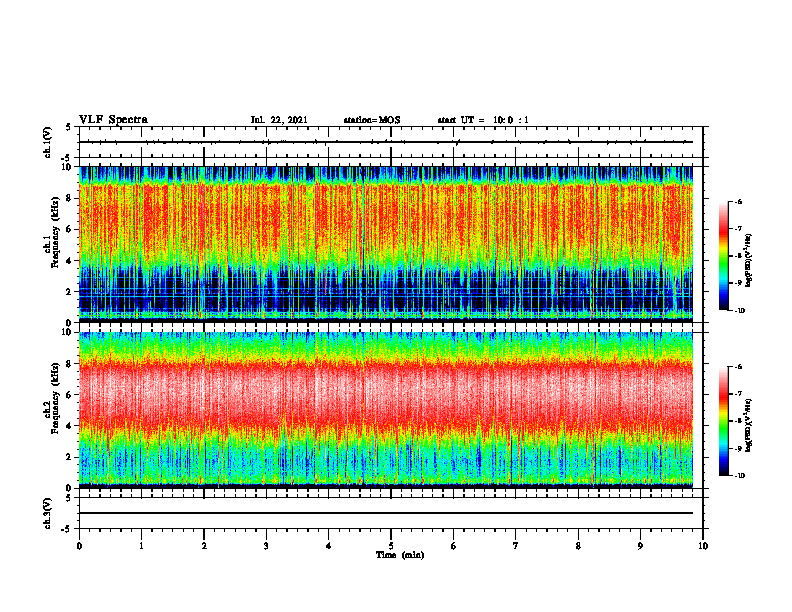Click the log(PSD) unit label beside ch.1 color scale
Screen dimensions: 792x612
749,260
